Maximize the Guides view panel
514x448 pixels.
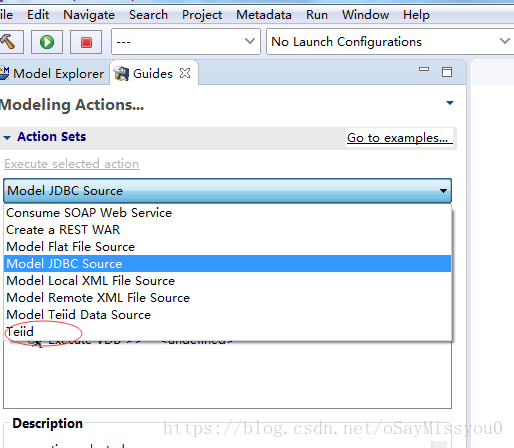pos(447,72)
